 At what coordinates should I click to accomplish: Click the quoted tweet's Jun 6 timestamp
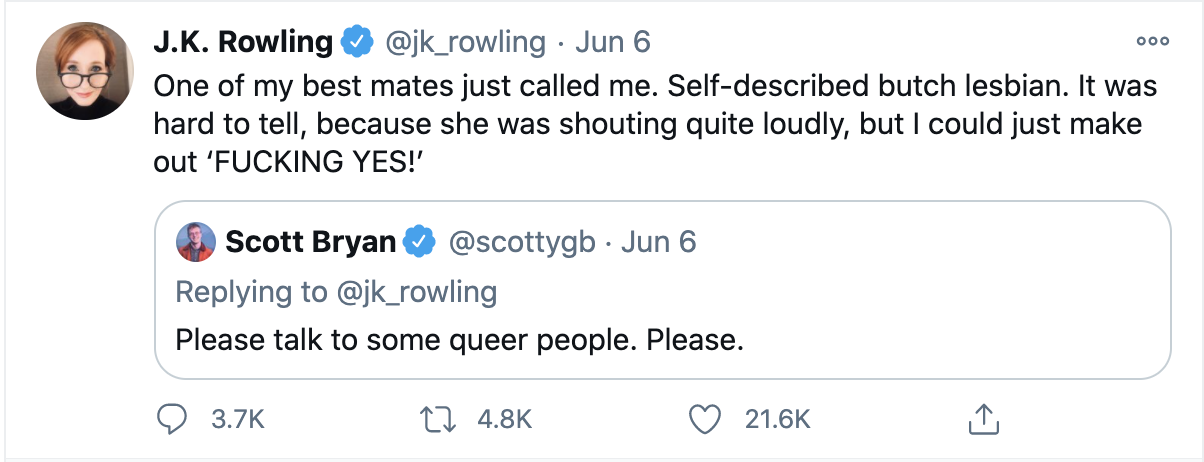658,242
